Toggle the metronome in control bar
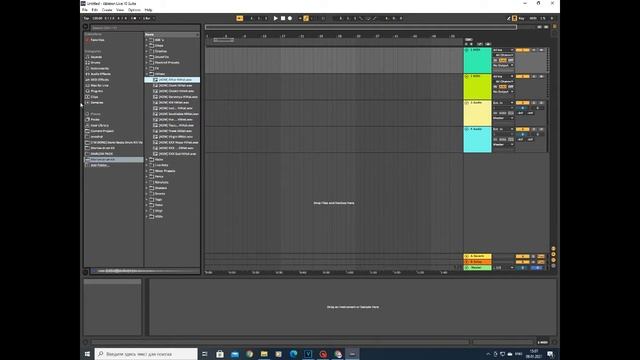Screen dimensions: 640x360 click(x=134, y=18)
